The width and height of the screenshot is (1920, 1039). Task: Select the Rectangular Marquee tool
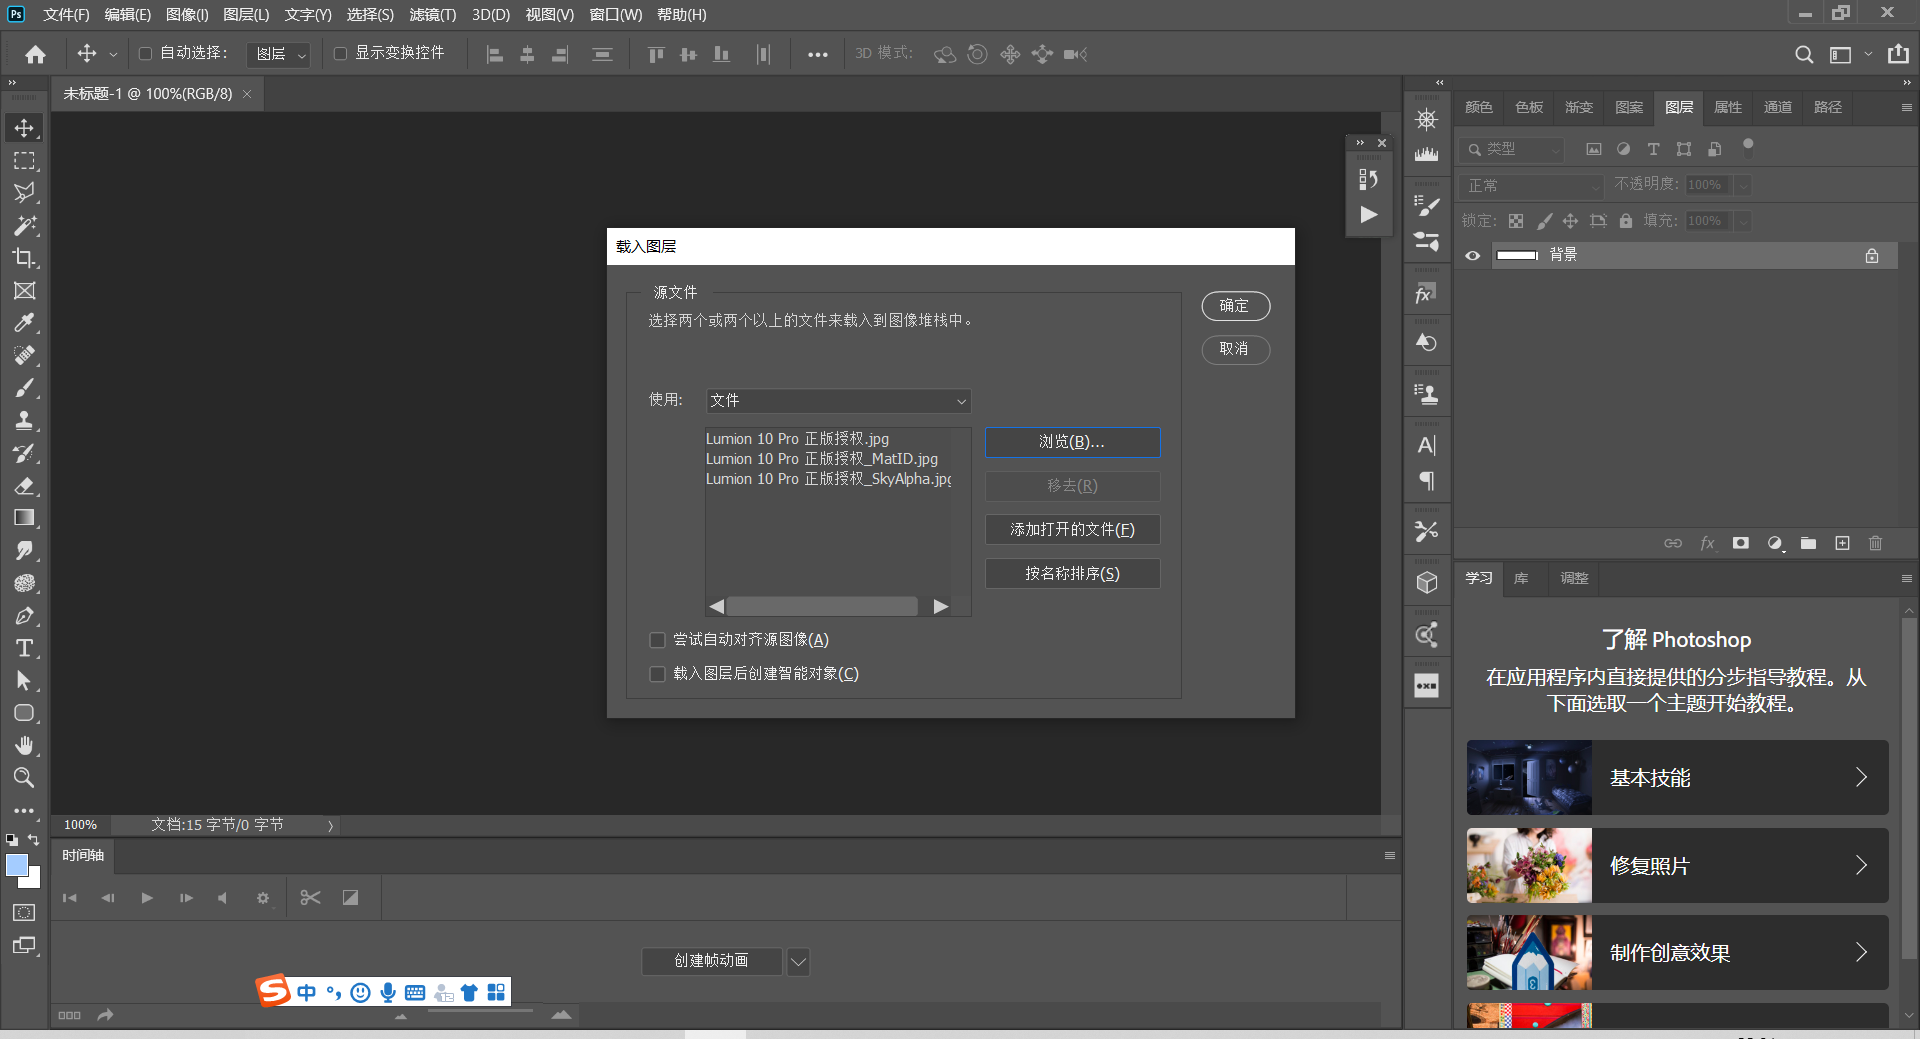click(24, 161)
